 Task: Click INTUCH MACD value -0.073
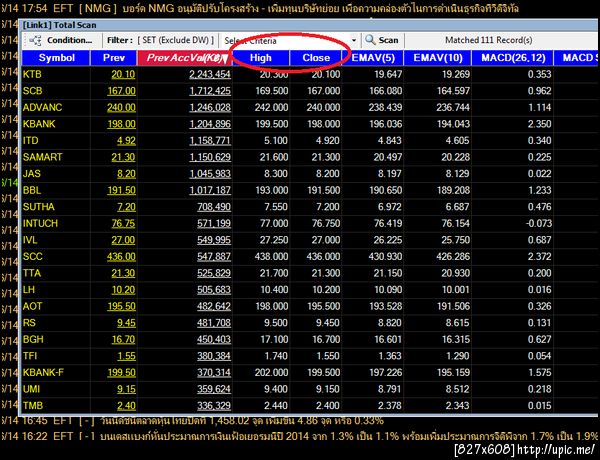coord(539,223)
